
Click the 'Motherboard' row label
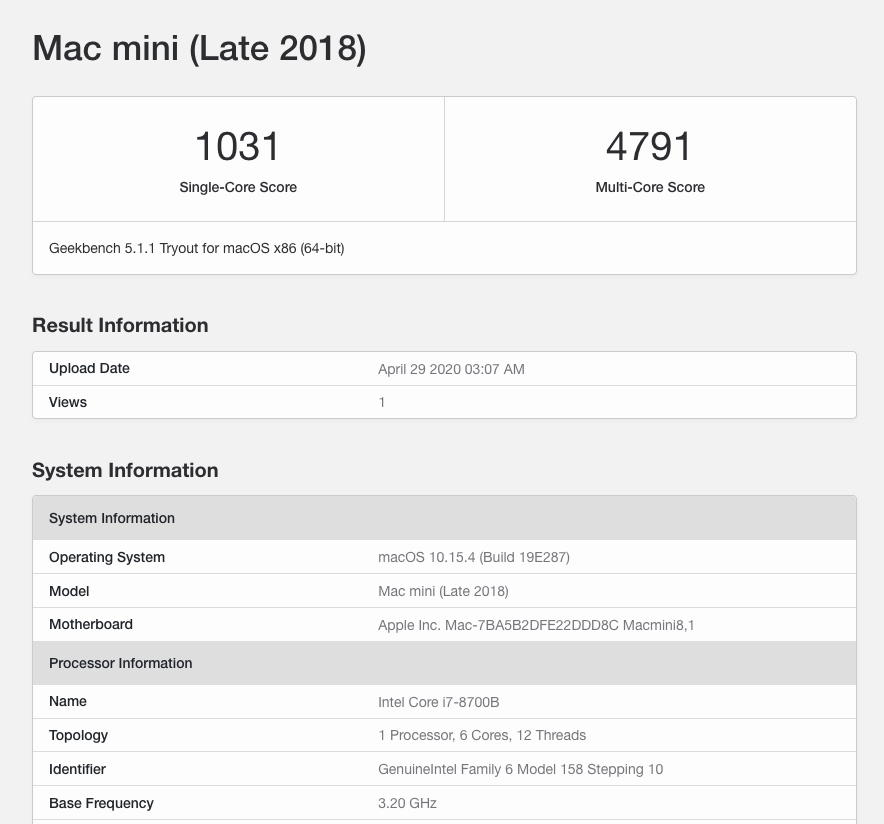91,624
